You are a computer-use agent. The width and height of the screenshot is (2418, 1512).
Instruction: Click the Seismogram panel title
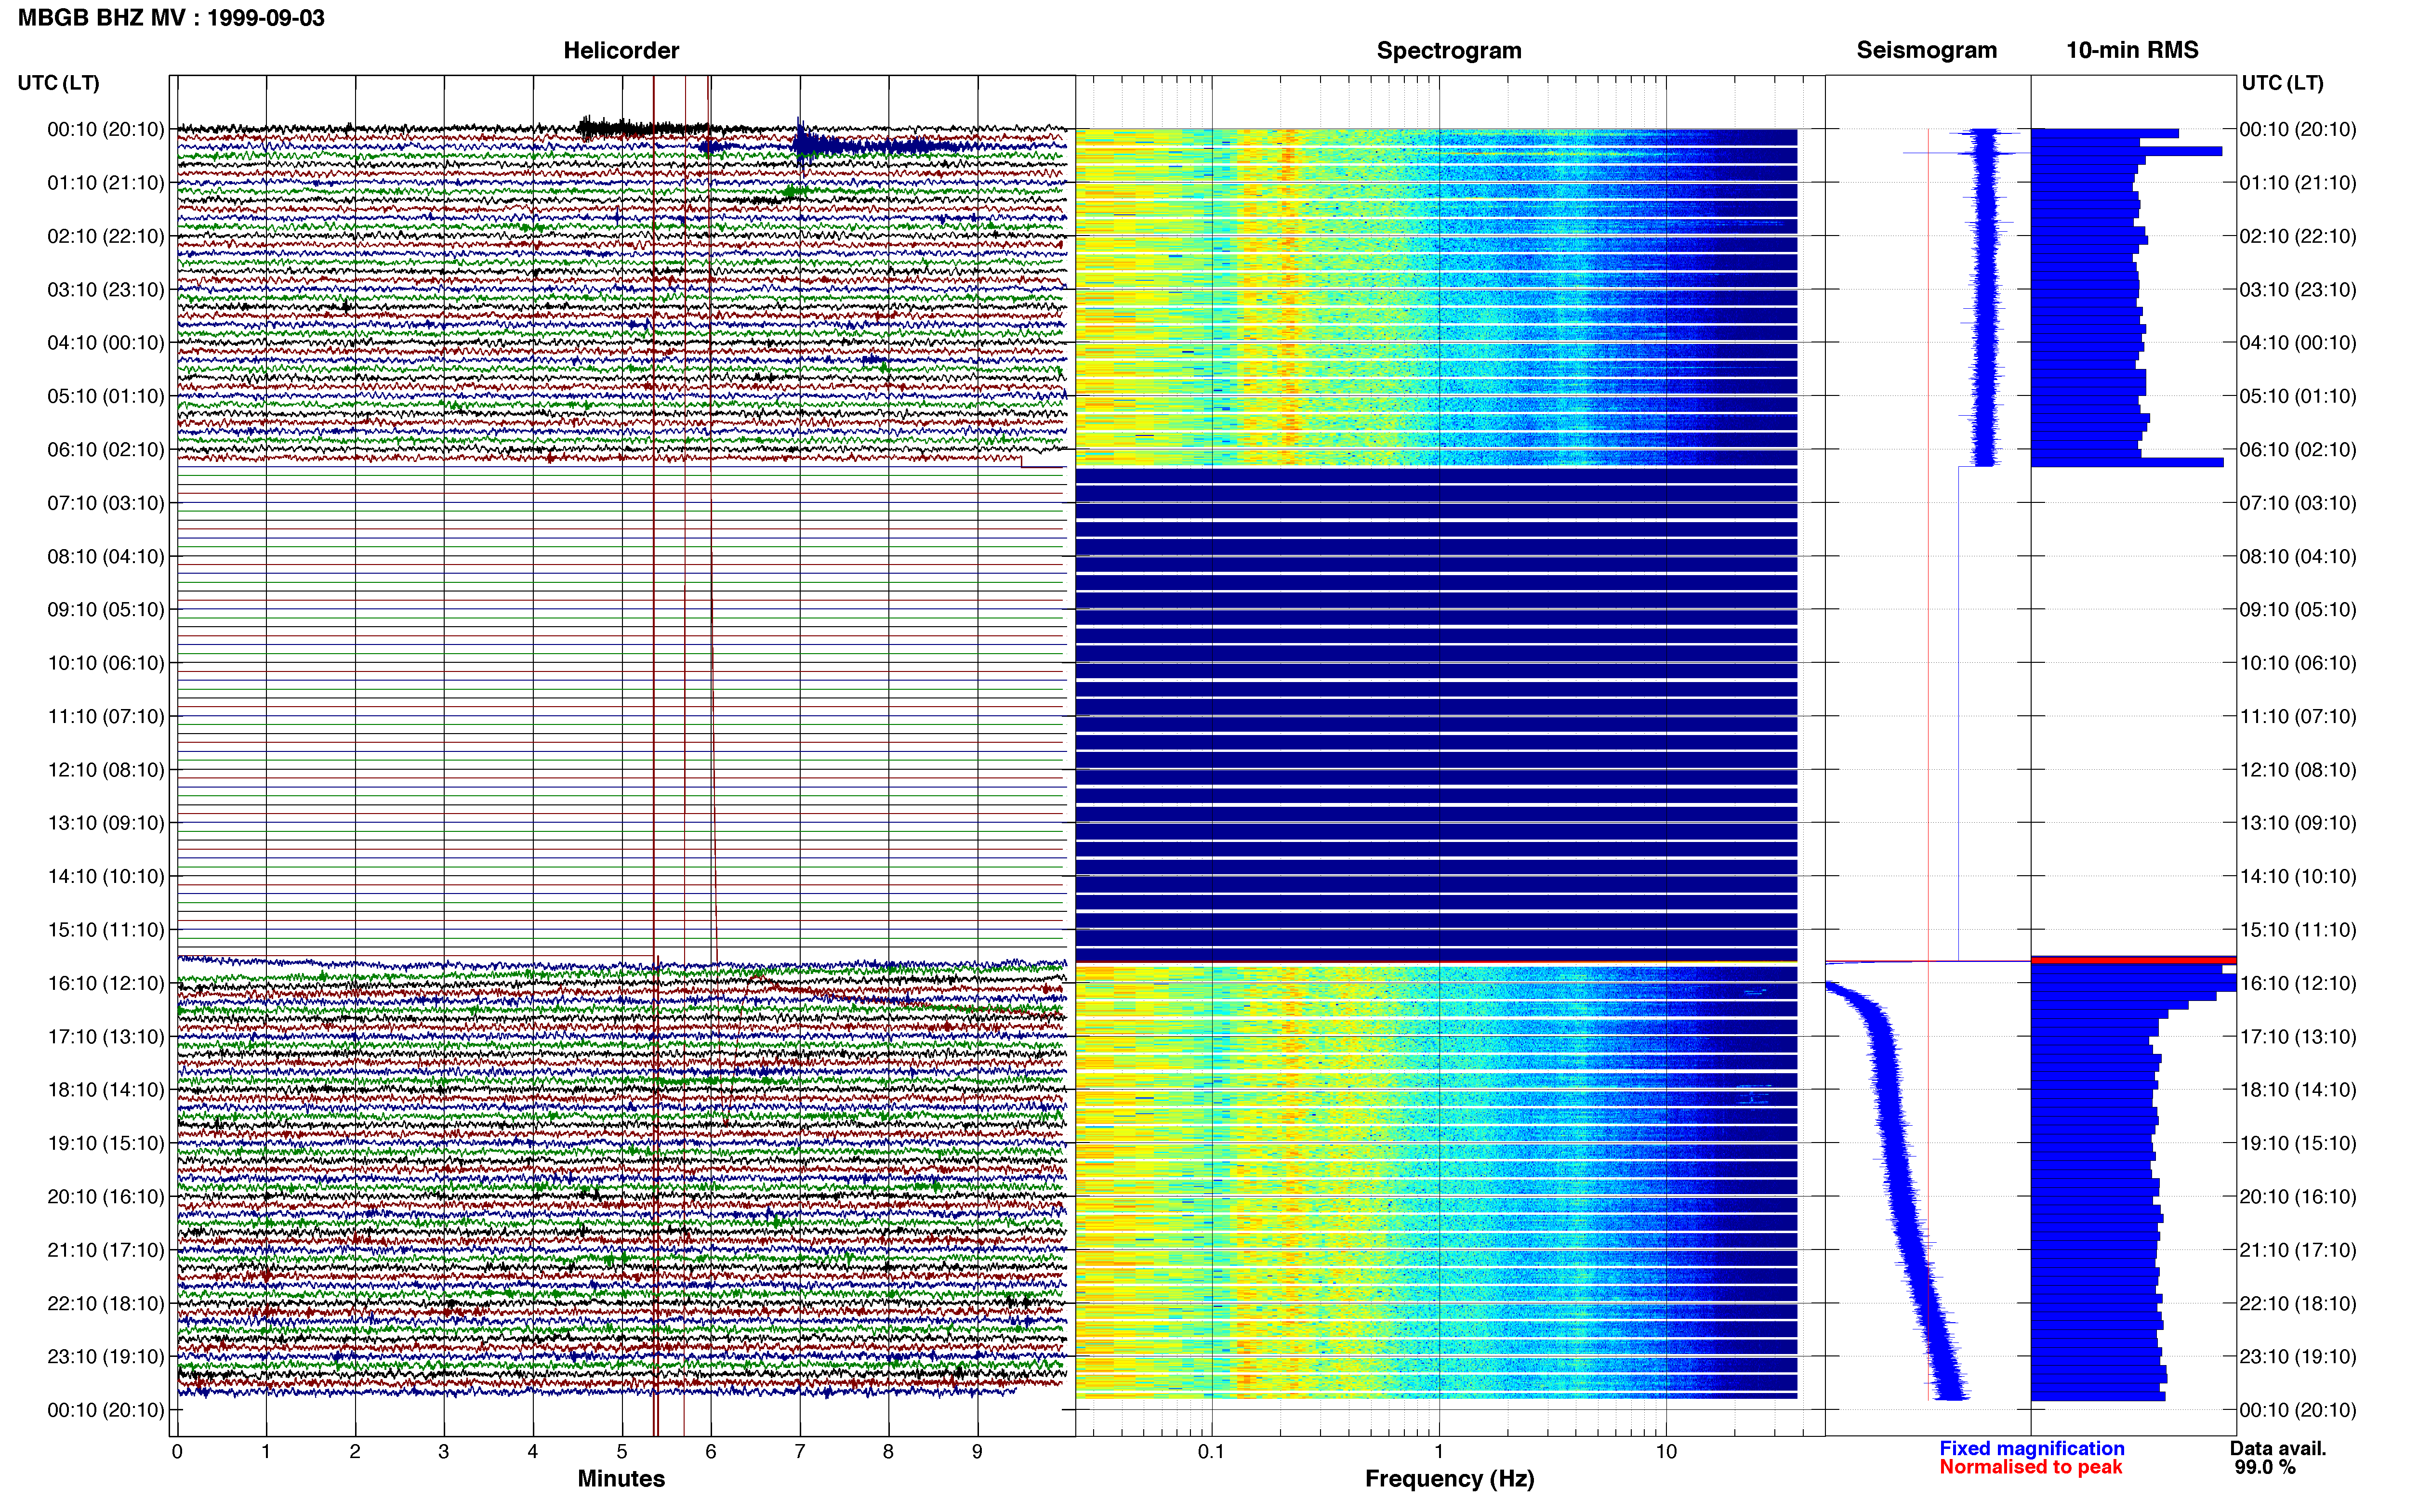tap(1926, 50)
